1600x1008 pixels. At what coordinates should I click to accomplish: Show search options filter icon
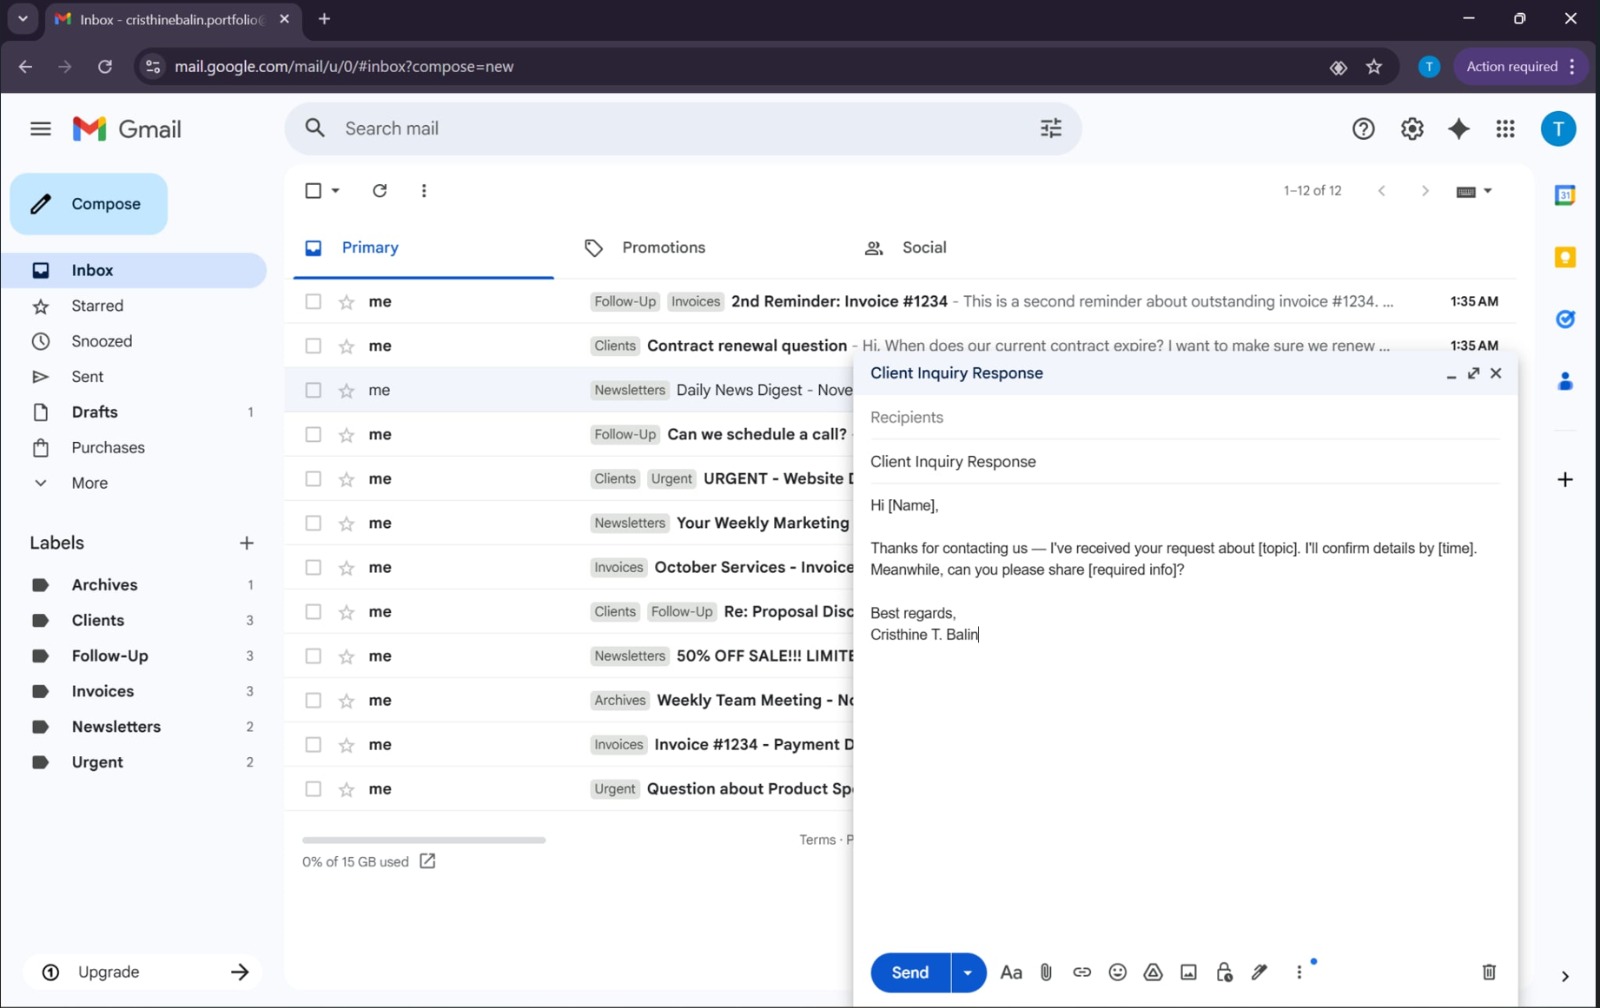[x=1051, y=129]
